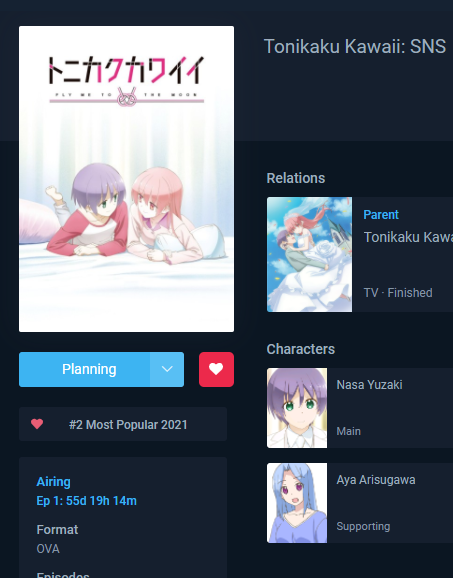The image size is (453, 578).
Task: Open the Aya Arisugawa character name link
Action: point(376,480)
